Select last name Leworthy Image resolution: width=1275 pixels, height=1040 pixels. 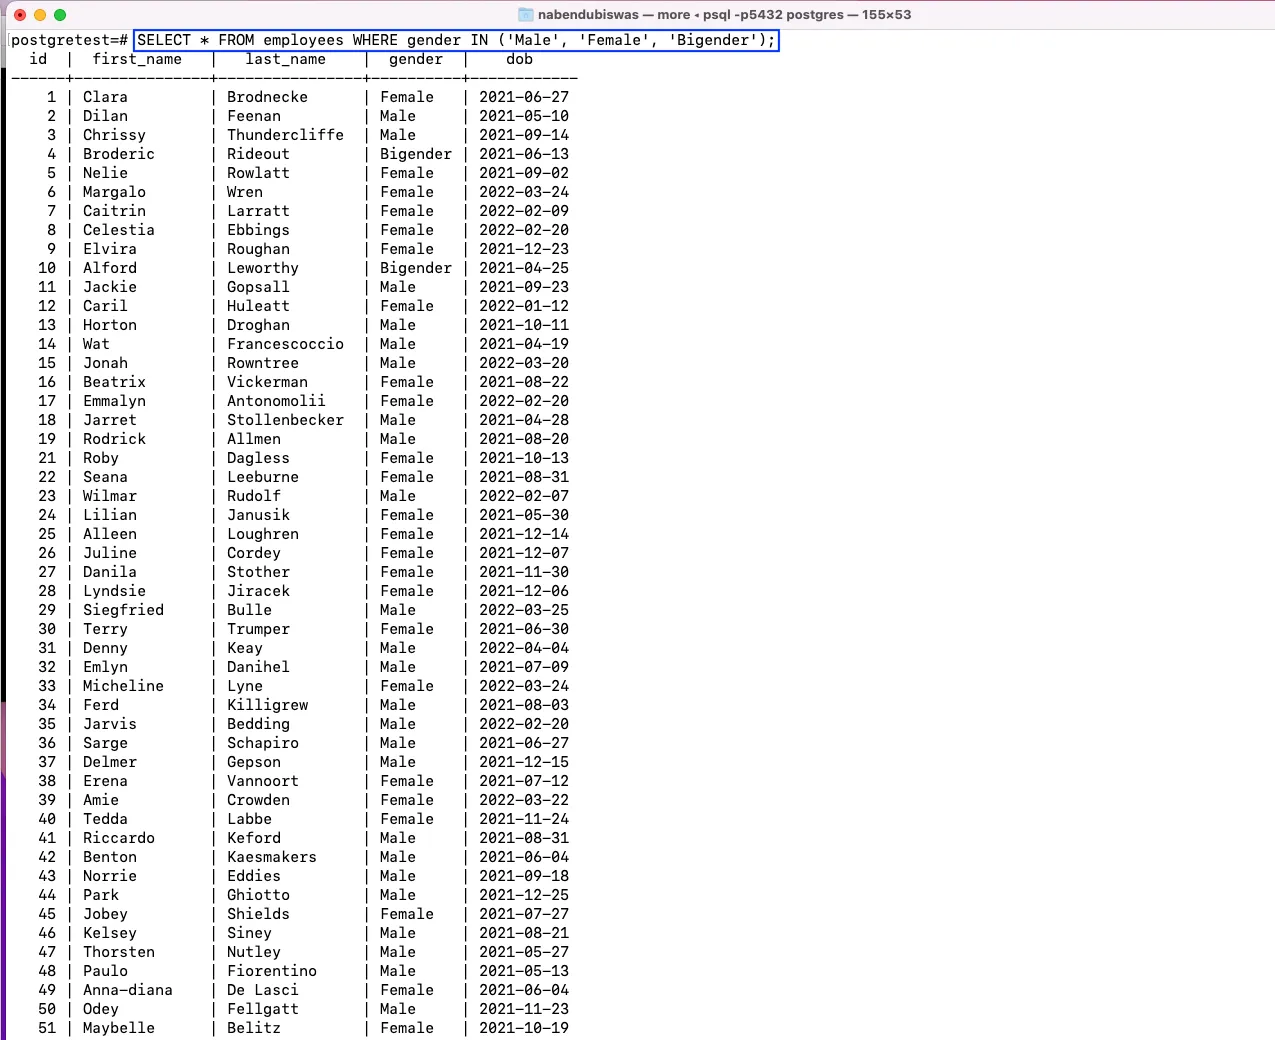(x=263, y=268)
